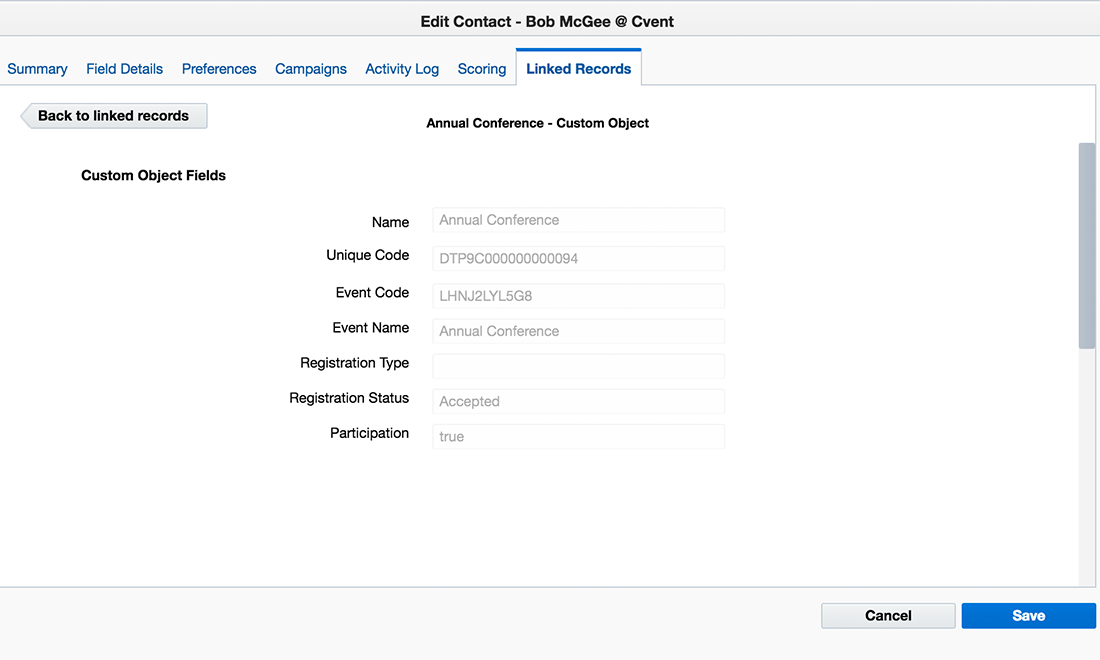The width and height of the screenshot is (1100, 660).
Task: Click the empty Registration Type field
Action: tap(578, 365)
